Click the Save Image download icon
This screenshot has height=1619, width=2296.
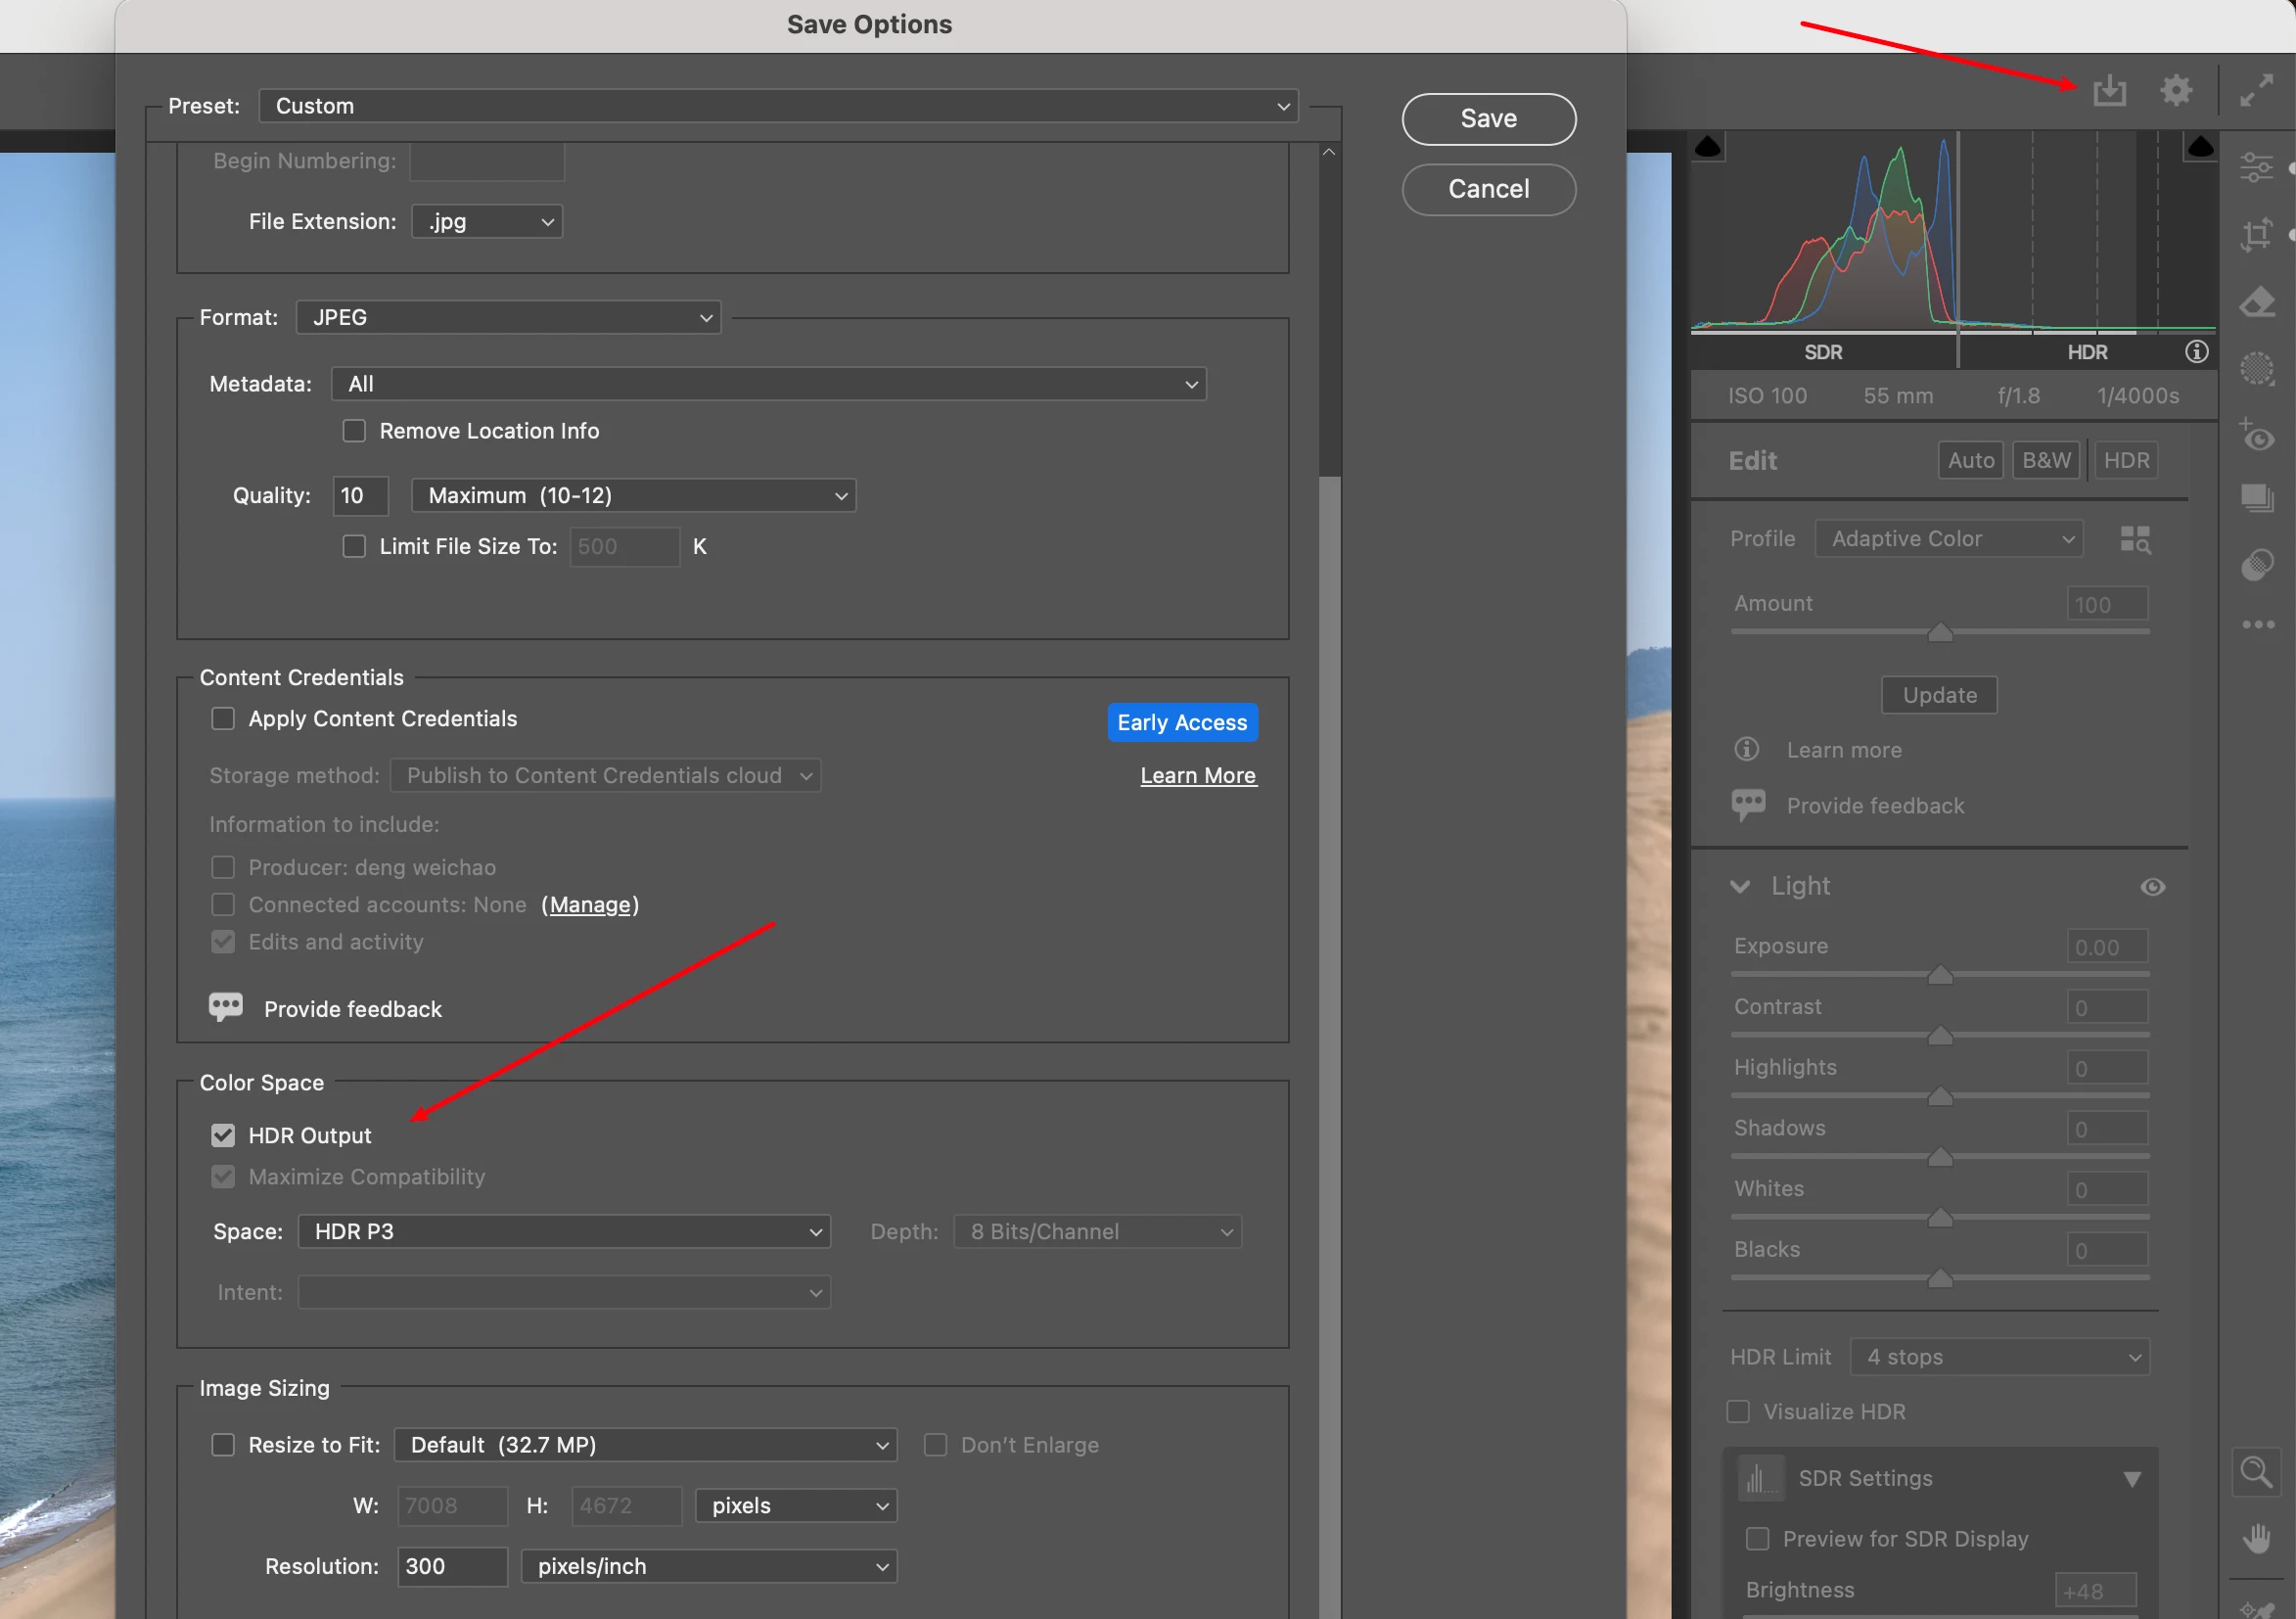point(2109,91)
